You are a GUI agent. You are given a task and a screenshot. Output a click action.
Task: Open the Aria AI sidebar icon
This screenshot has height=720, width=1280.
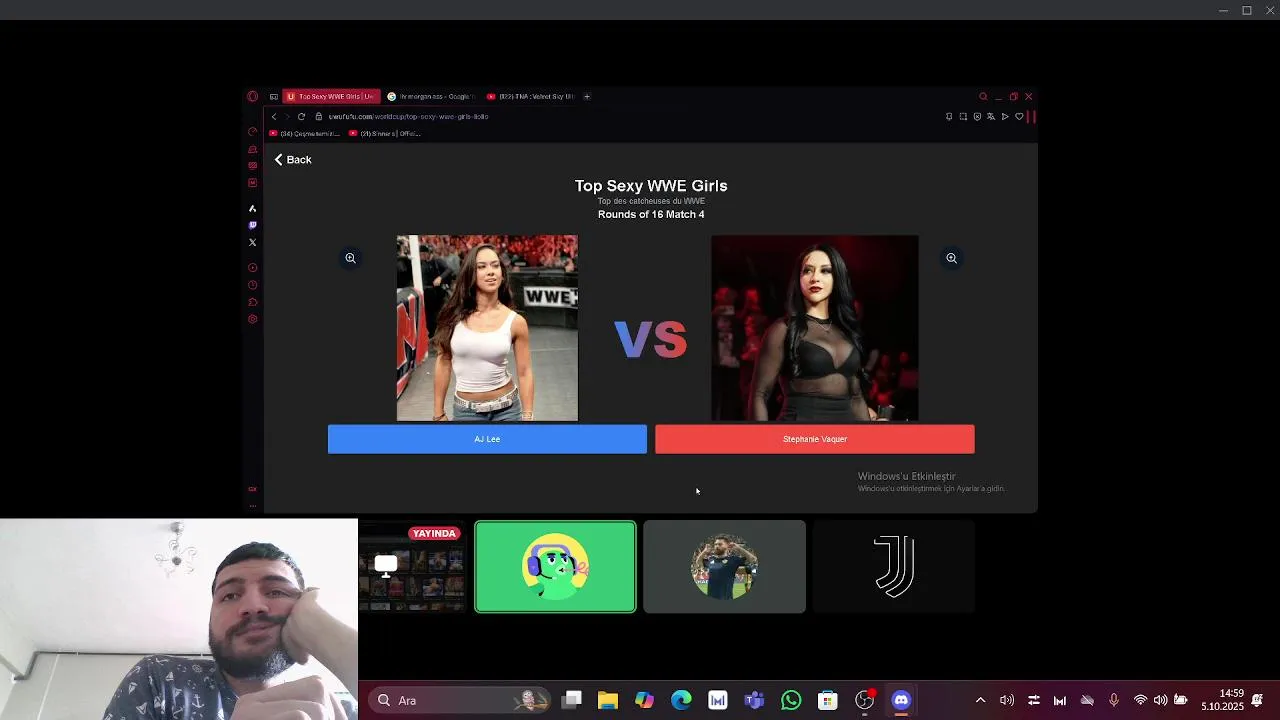tap(252, 208)
